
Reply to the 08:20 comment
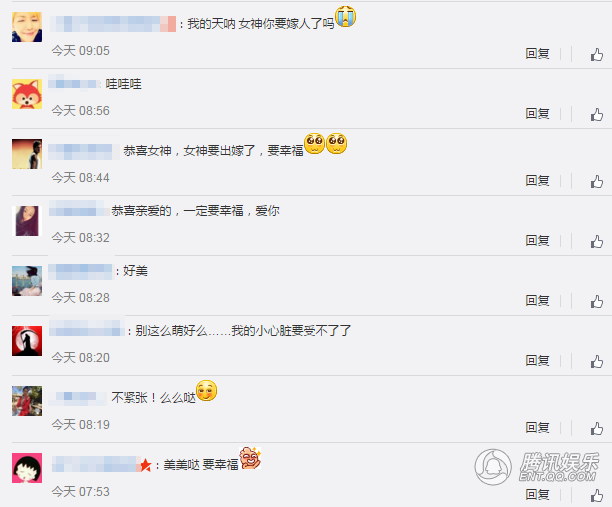537,361
